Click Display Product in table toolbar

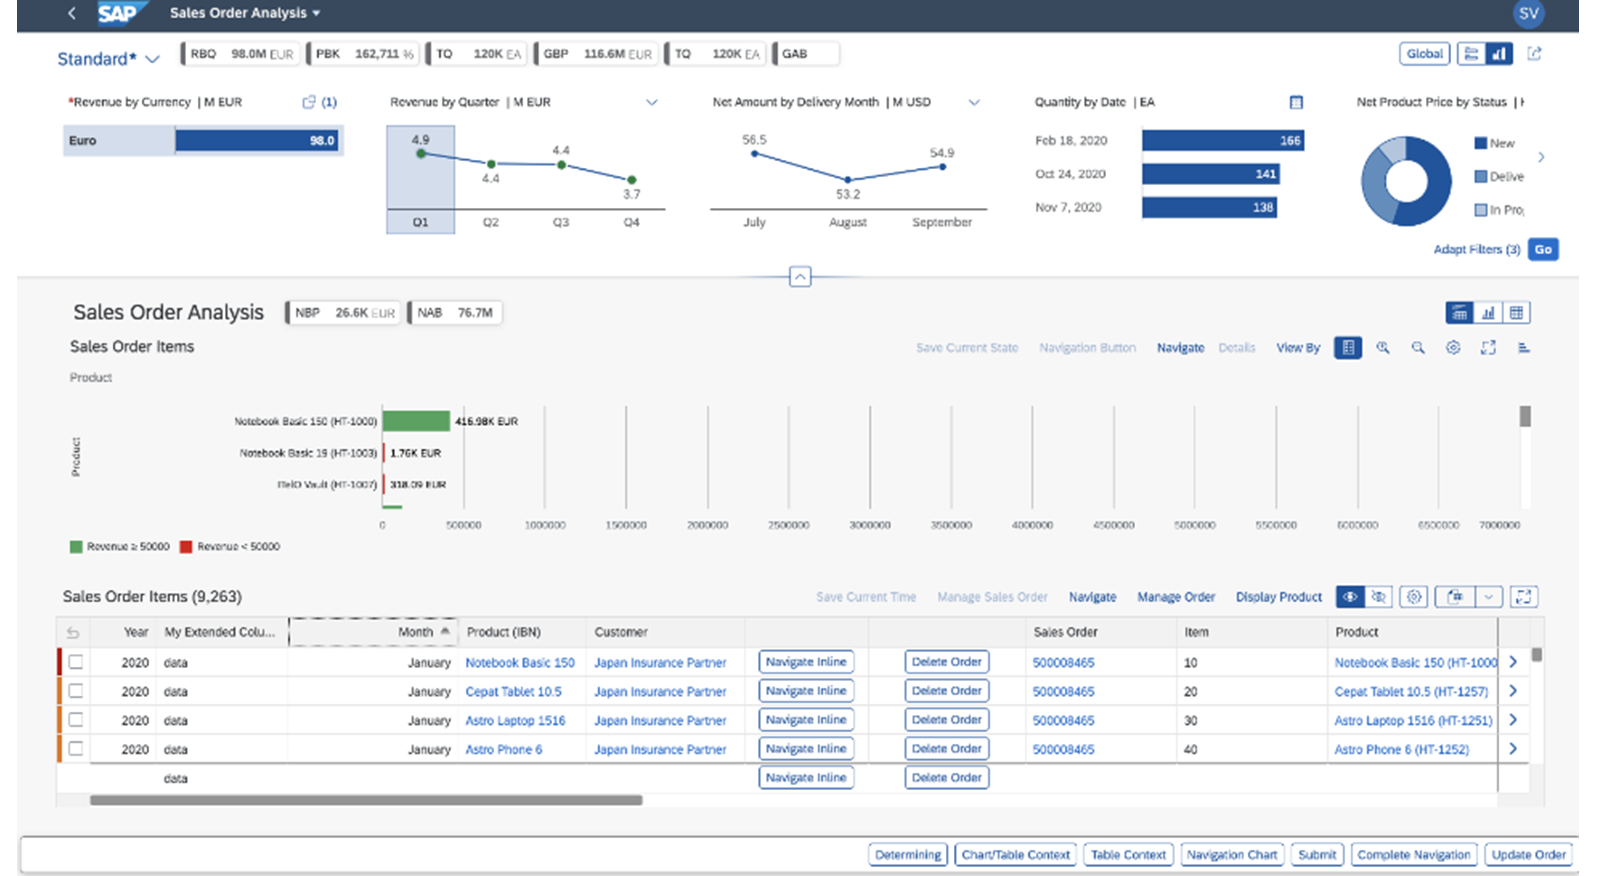1279,597
